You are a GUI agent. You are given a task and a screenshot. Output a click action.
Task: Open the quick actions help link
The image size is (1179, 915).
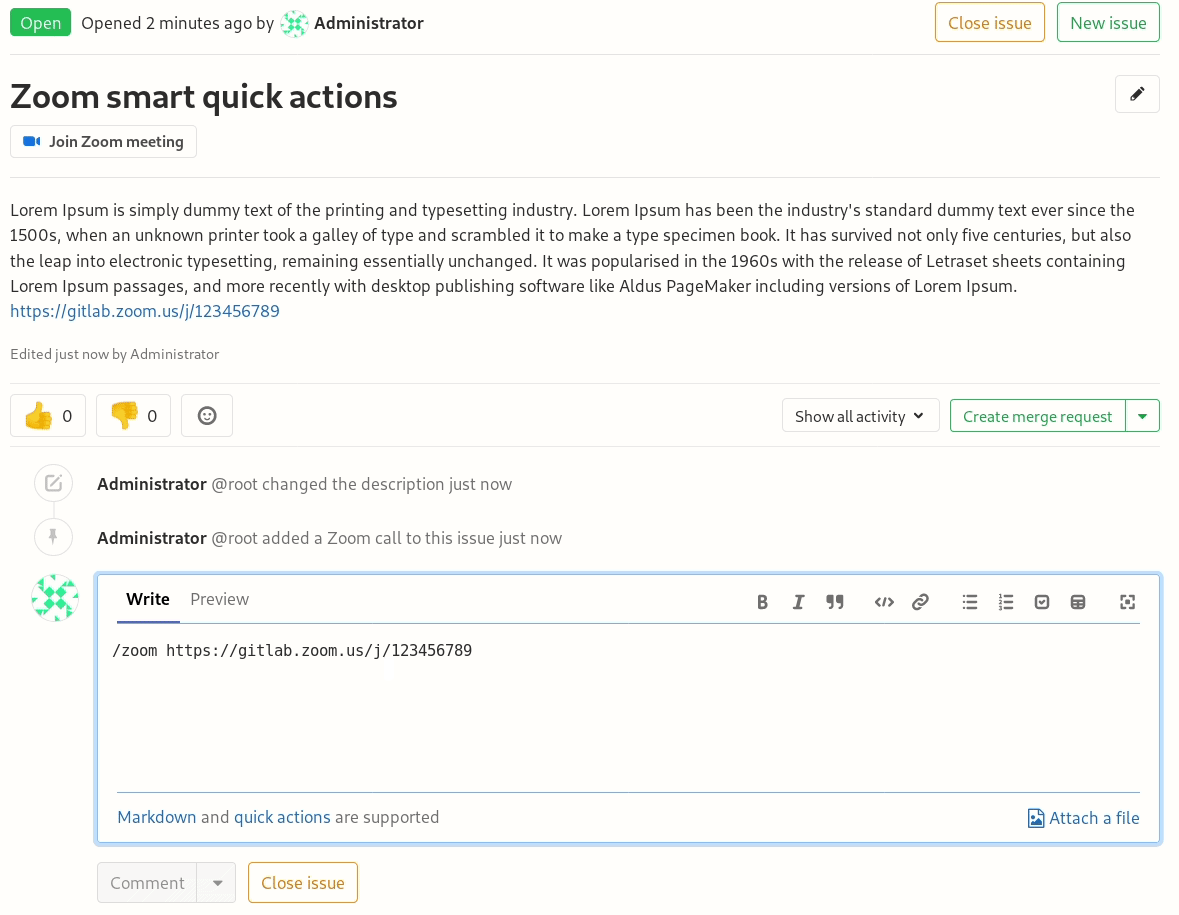point(282,817)
